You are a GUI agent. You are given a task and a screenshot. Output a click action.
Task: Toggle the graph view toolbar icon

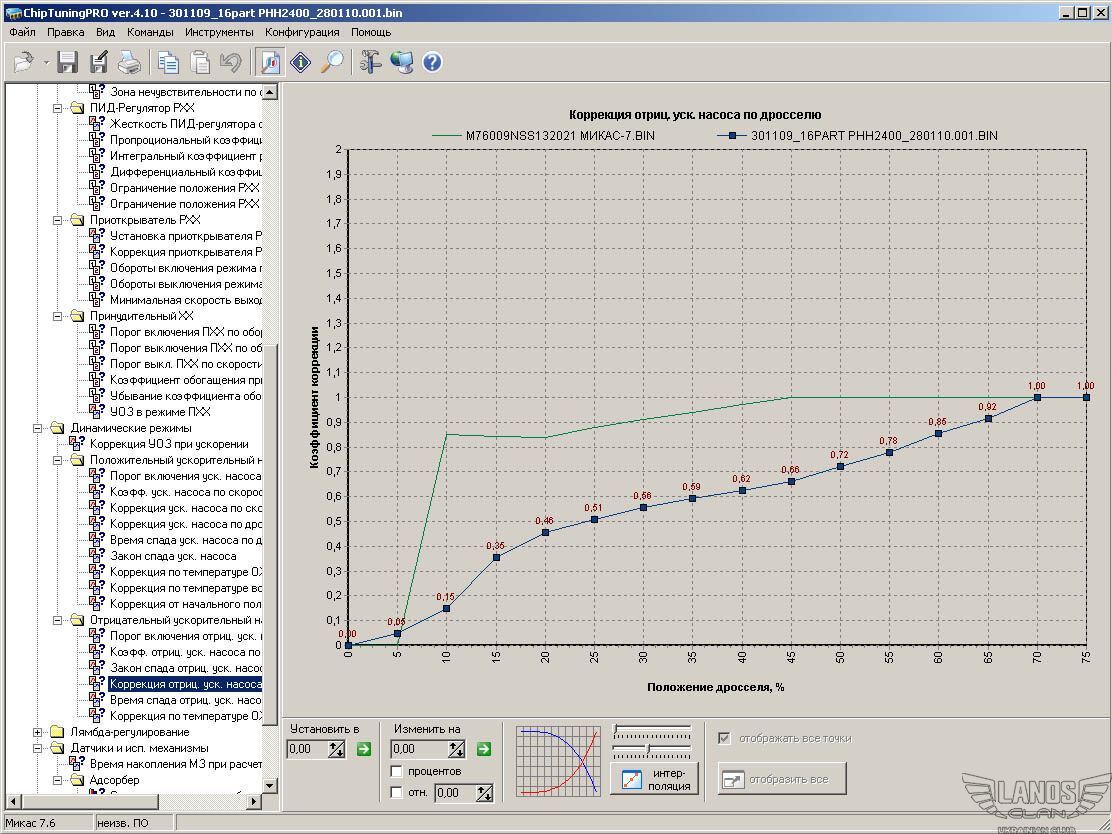(x=270, y=62)
